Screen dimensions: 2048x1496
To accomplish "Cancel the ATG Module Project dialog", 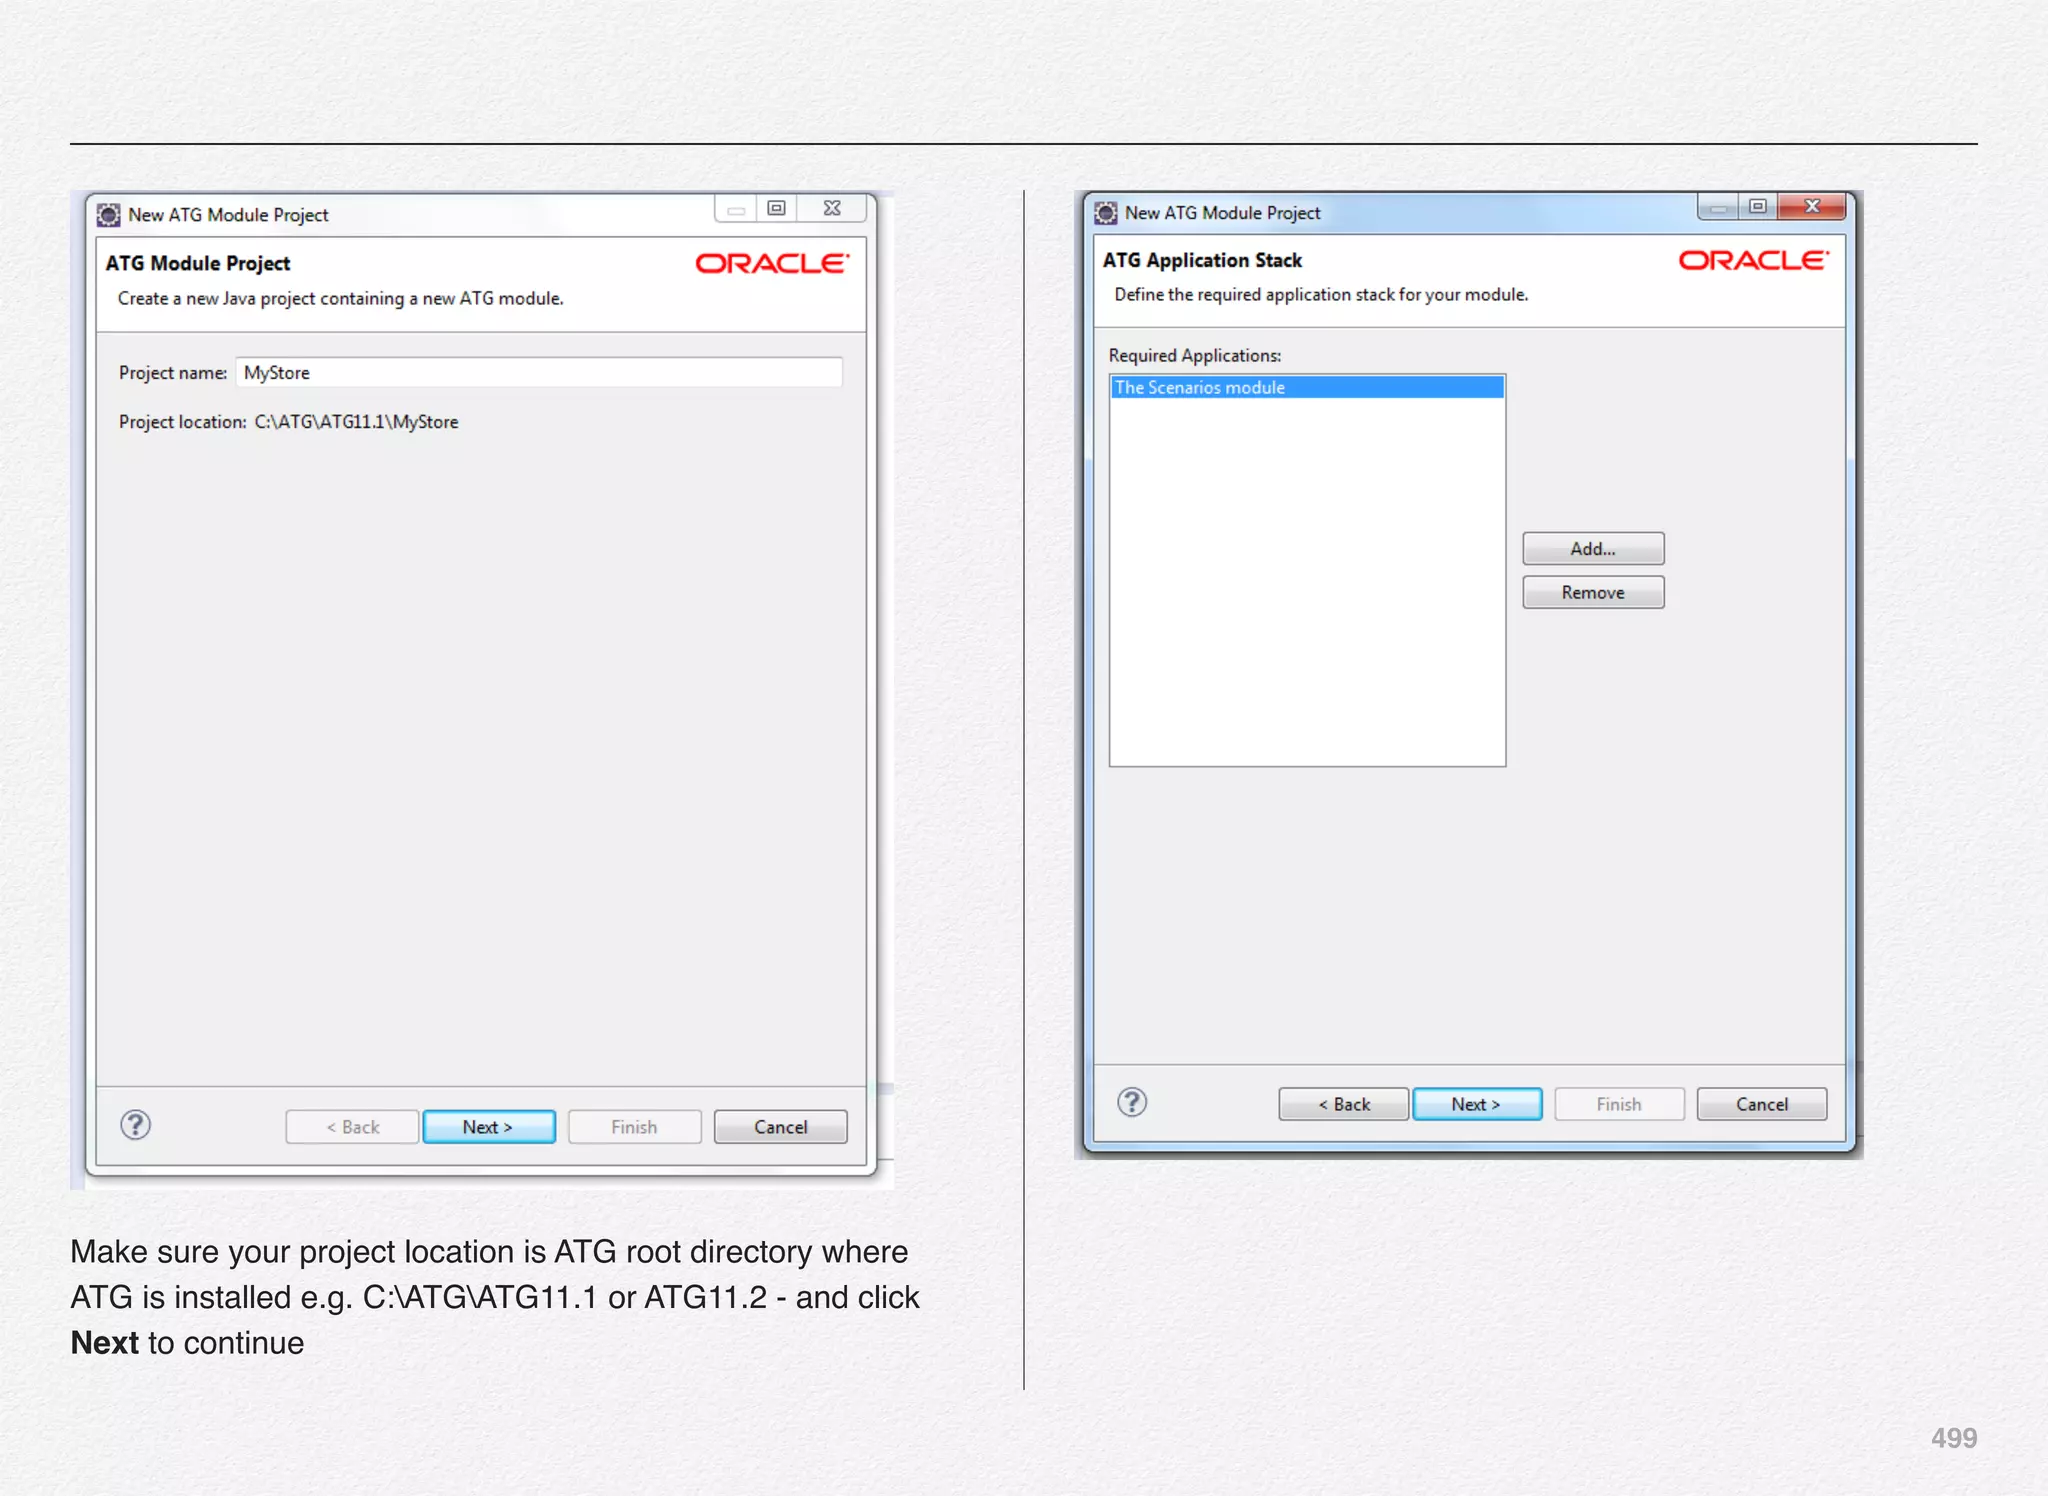I will click(781, 1127).
